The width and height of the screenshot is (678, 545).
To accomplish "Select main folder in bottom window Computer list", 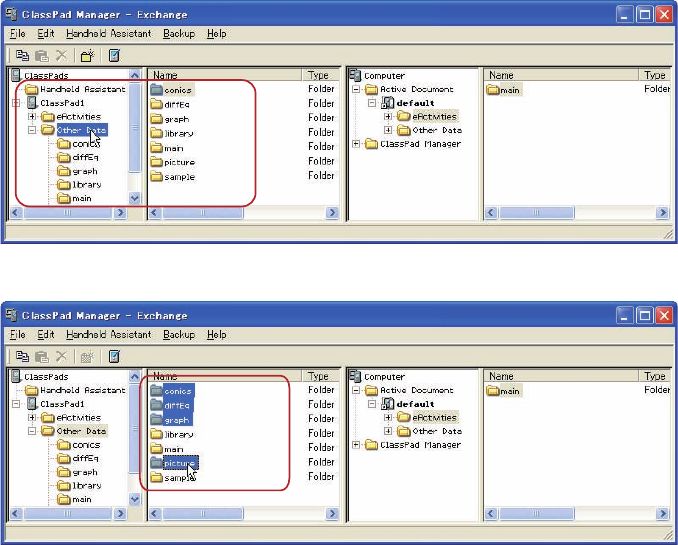I will coord(503,391).
